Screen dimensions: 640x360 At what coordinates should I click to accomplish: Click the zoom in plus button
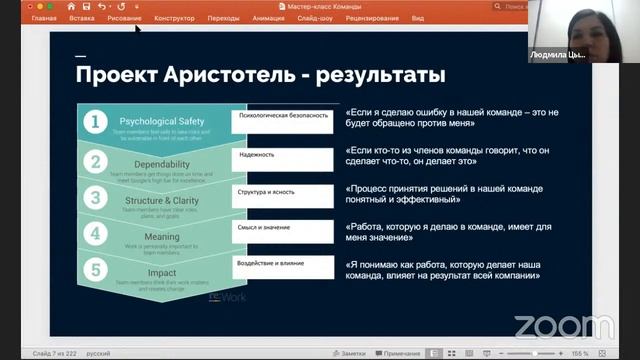[561, 353]
